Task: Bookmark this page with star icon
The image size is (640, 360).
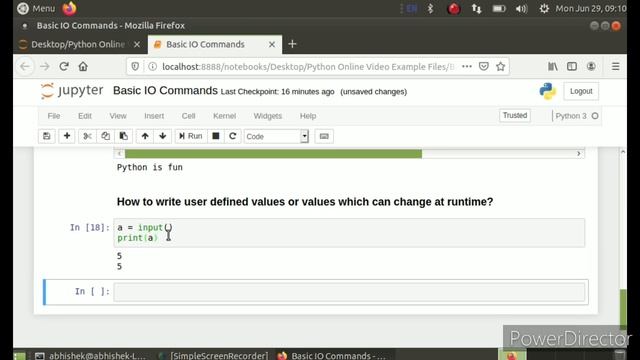Action: click(x=501, y=67)
